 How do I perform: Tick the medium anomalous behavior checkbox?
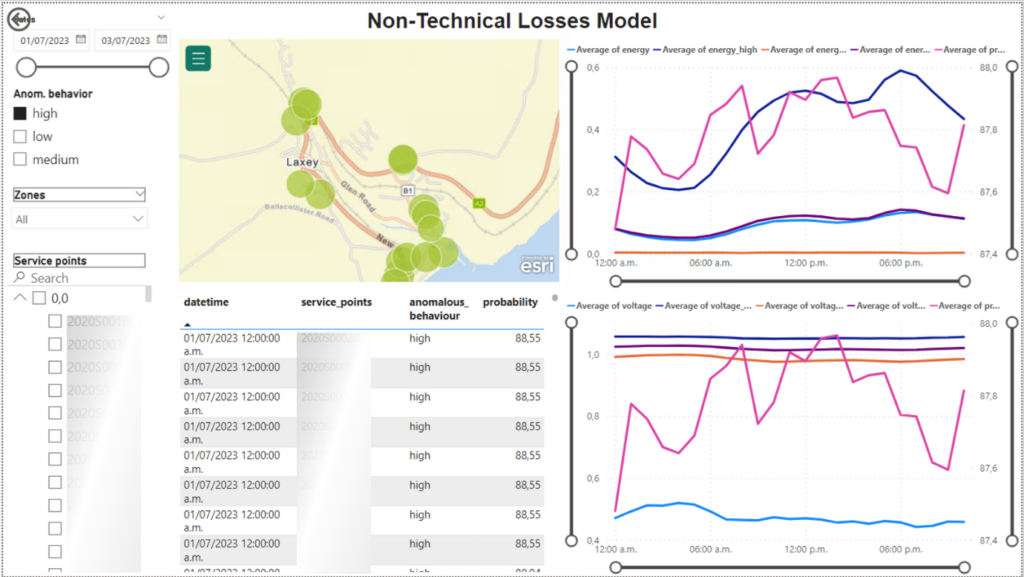click(x=20, y=160)
